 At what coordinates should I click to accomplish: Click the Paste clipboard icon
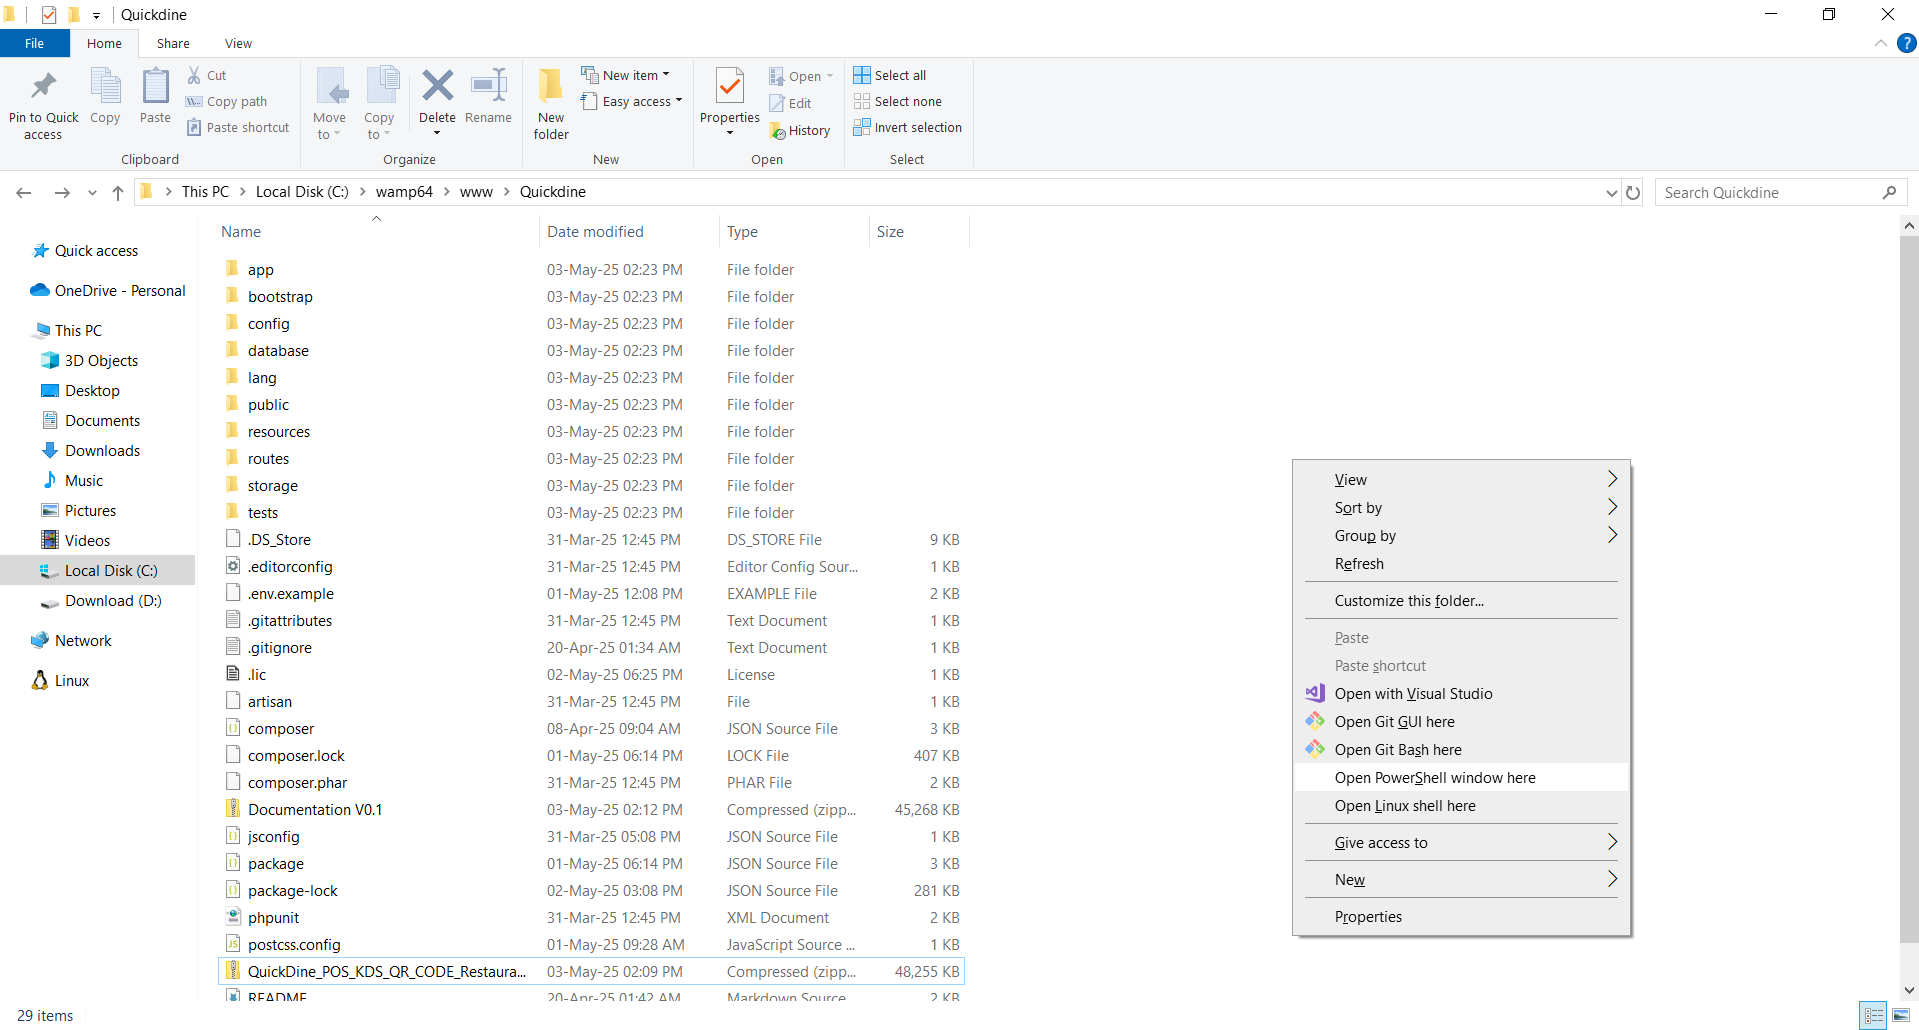tap(155, 86)
